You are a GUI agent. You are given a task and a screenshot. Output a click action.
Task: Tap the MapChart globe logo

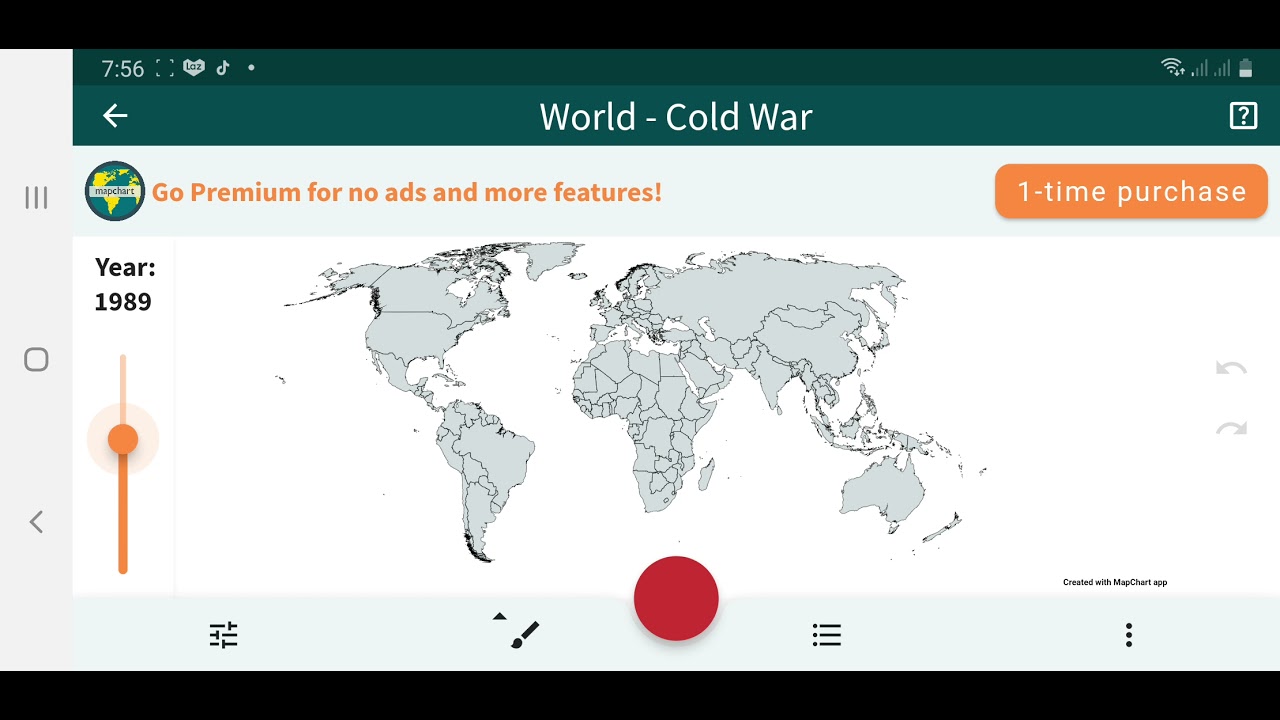pos(115,191)
